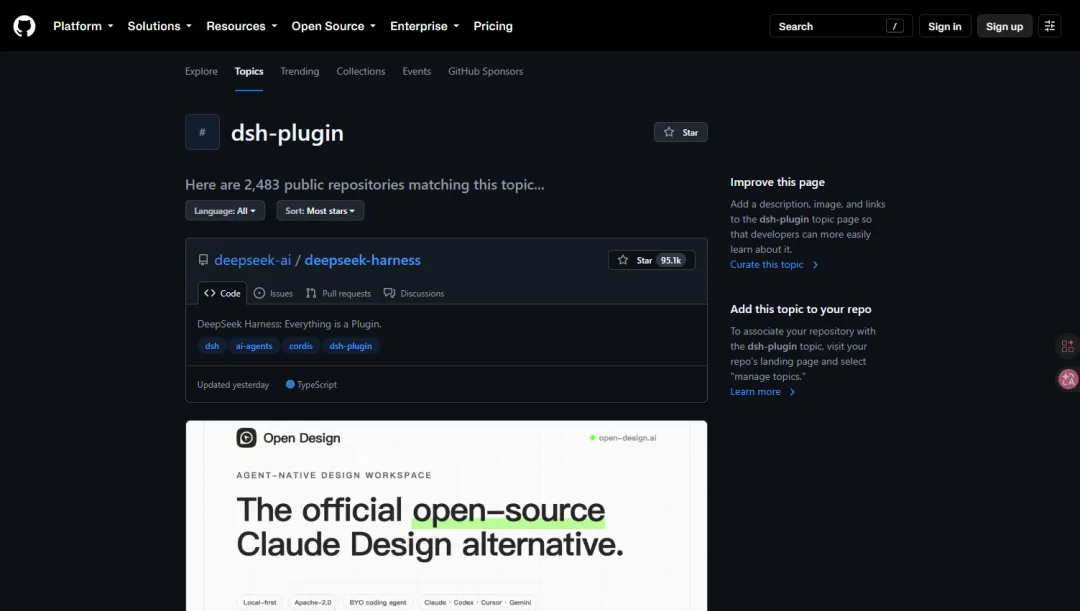Click the Apache-2.0 pill in preview
This screenshot has height=611, width=1080.
point(313,602)
